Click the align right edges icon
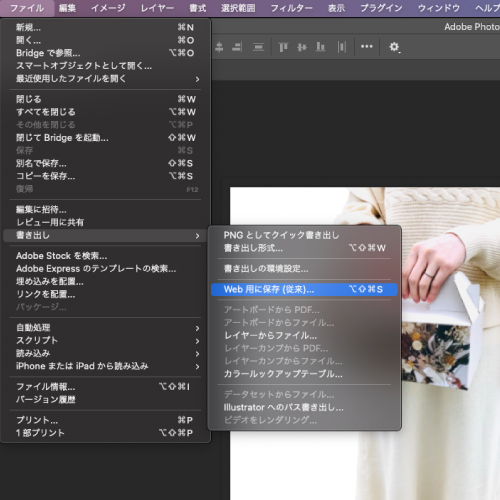Image resolution: width=500 pixels, height=500 pixels. click(237, 47)
